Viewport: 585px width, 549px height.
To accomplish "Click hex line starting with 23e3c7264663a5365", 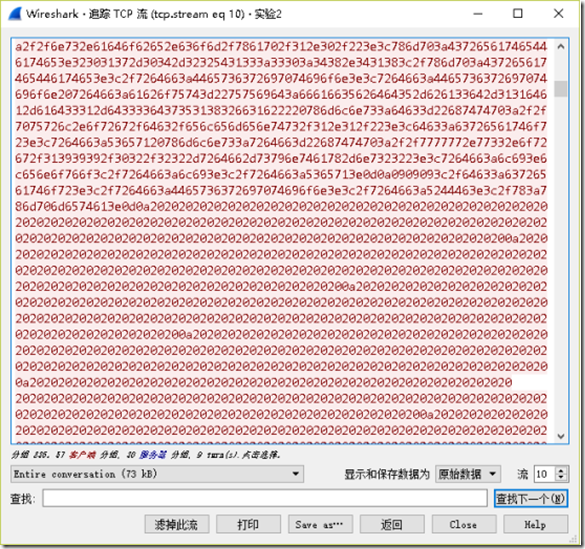I will [281, 142].
